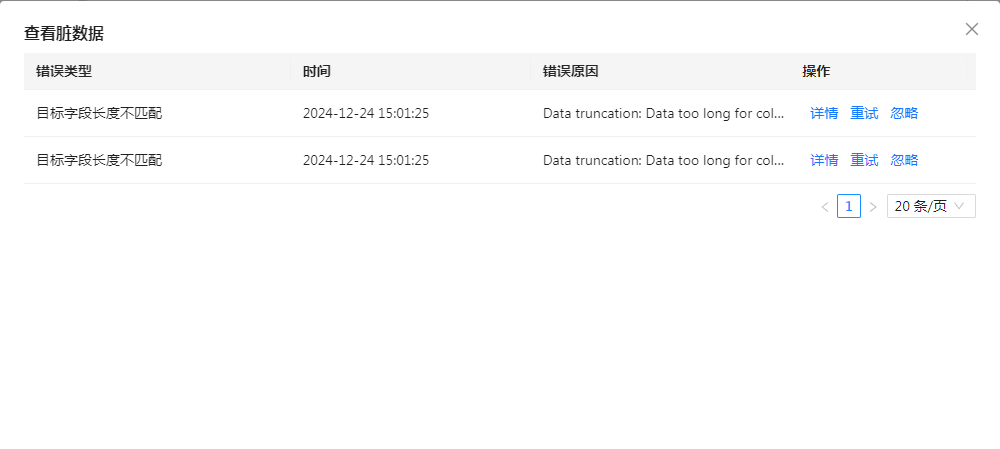The height and width of the screenshot is (449, 1000).
Task: Click 重试 in the second row
Action: (864, 160)
